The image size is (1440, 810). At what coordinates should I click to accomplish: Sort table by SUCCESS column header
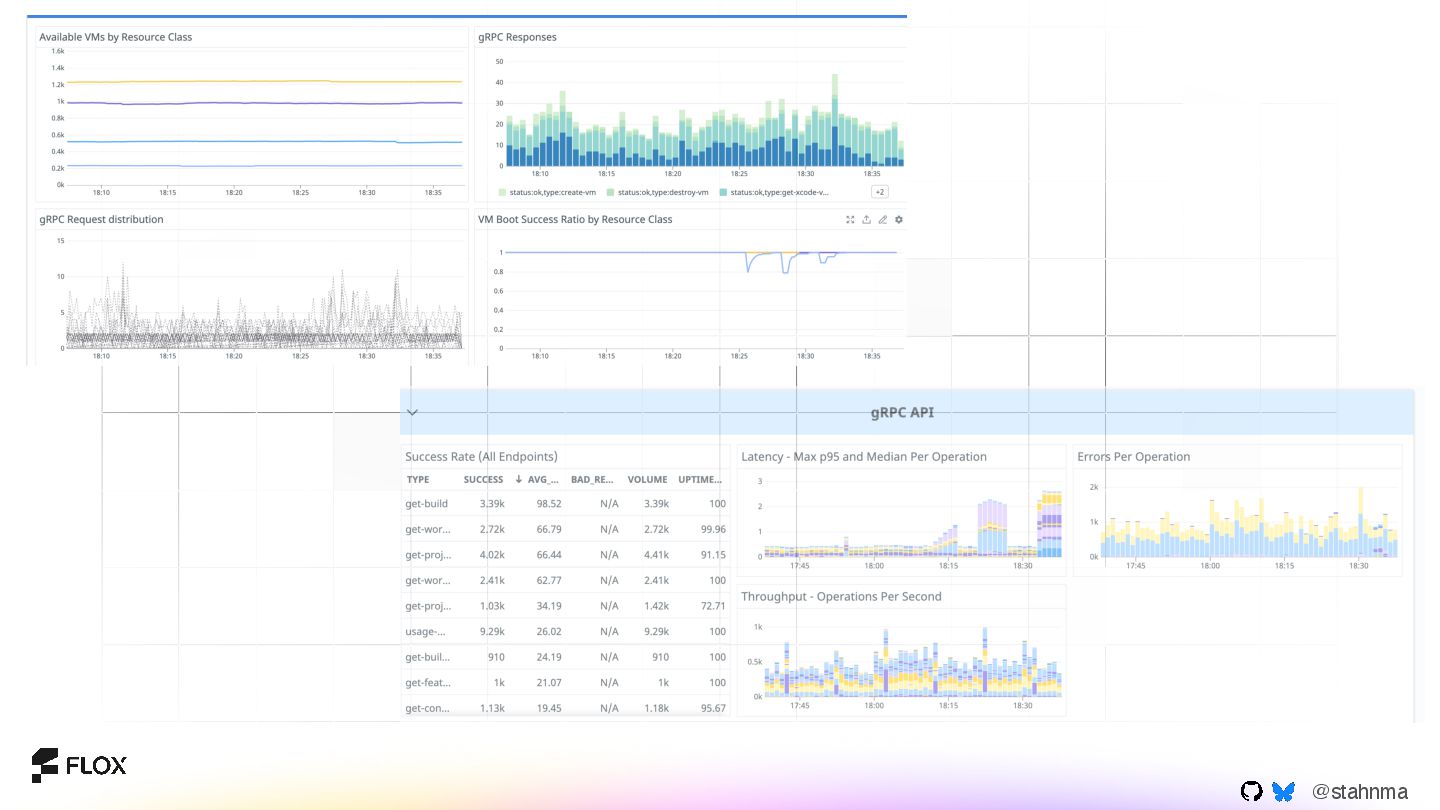click(484, 480)
